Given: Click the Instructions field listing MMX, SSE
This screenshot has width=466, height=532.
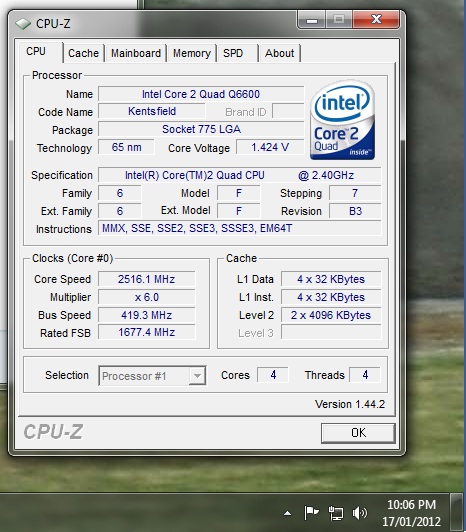Looking at the screenshot, I should pyautogui.click(x=240, y=228).
